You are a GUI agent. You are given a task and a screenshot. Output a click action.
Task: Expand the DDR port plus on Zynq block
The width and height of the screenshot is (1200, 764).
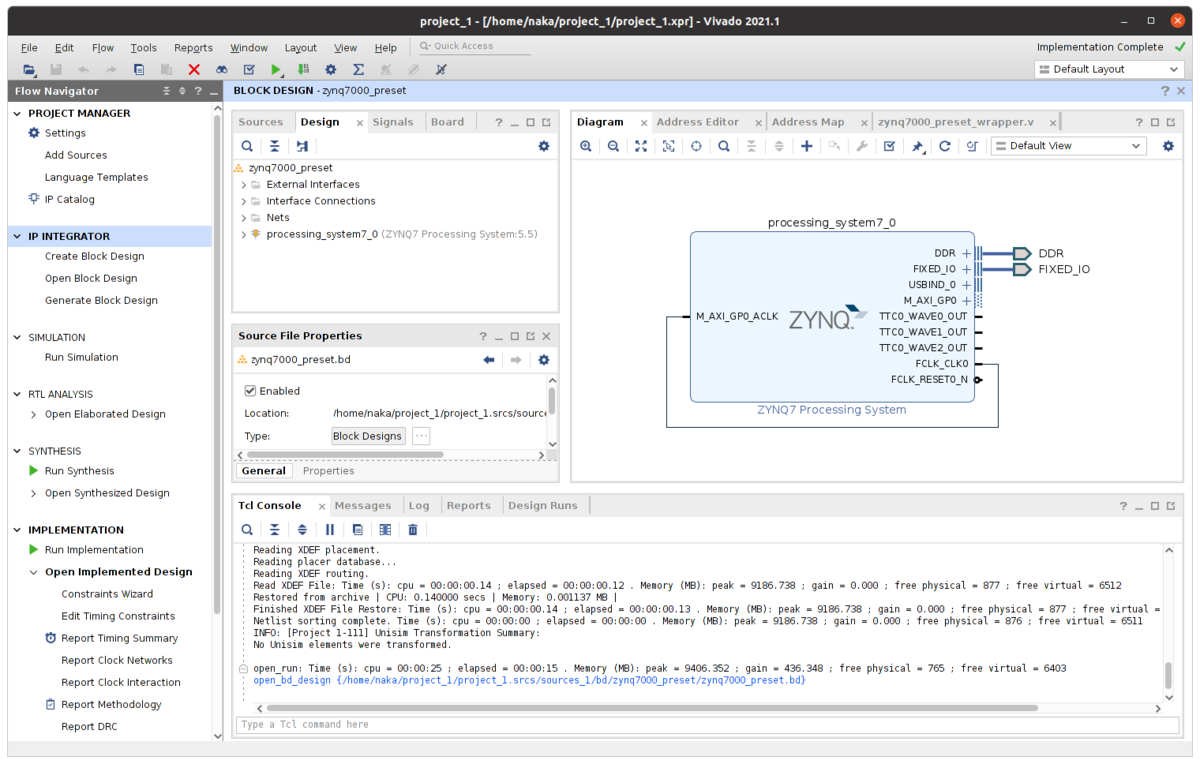(966, 254)
